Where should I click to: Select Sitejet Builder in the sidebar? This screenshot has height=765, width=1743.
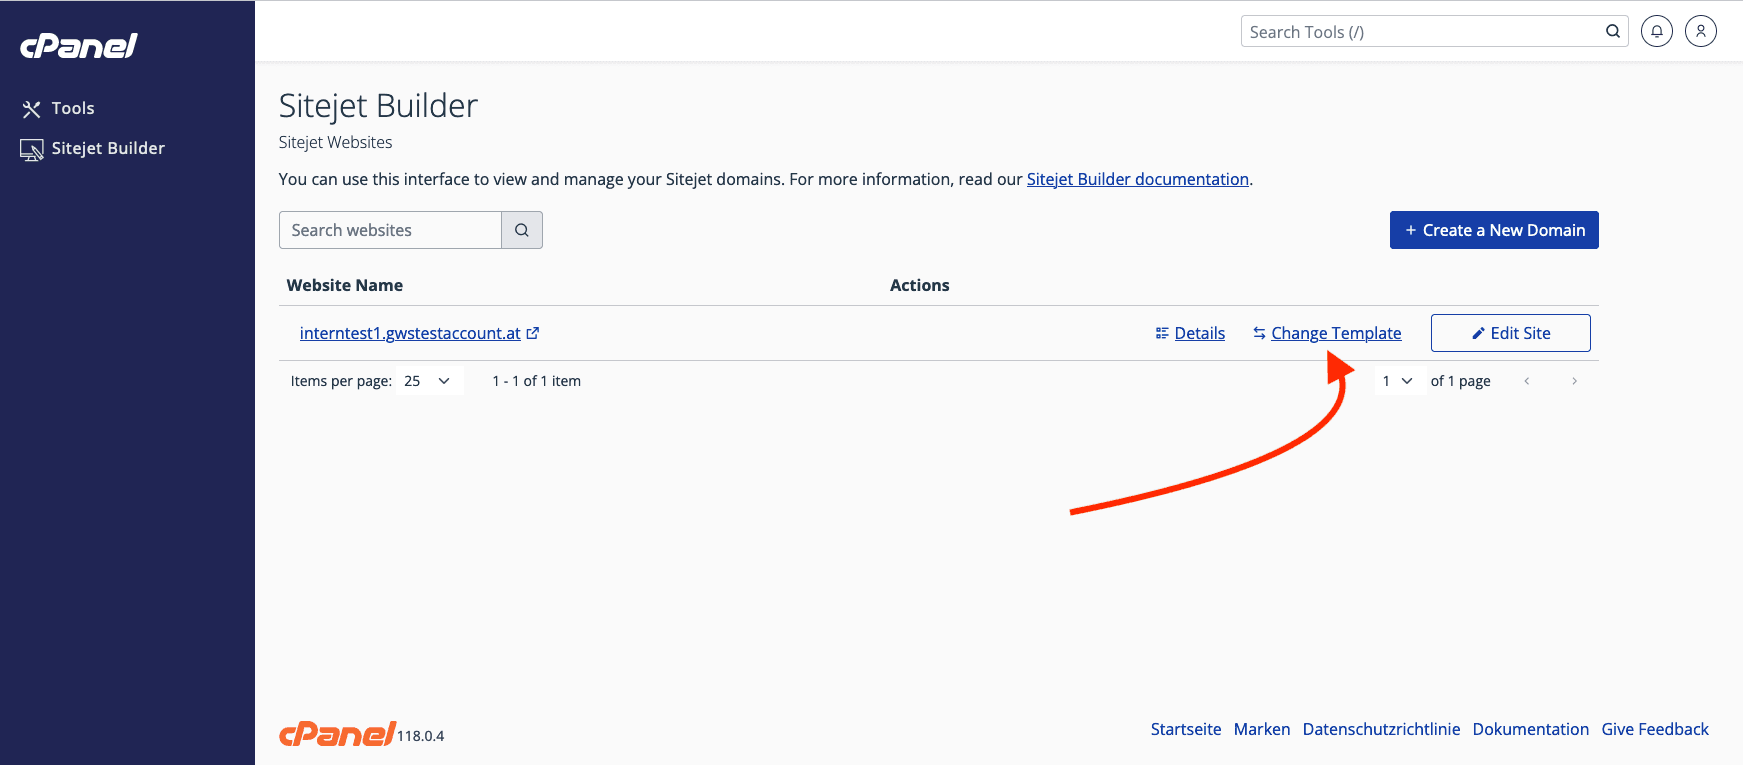tap(107, 148)
